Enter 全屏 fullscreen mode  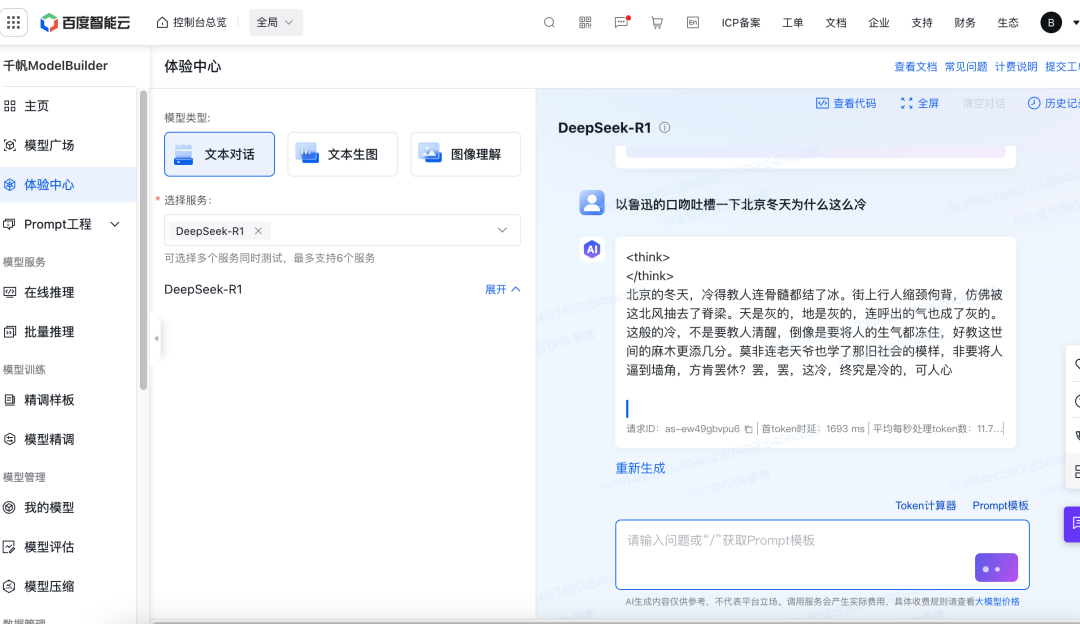click(920, 103)
